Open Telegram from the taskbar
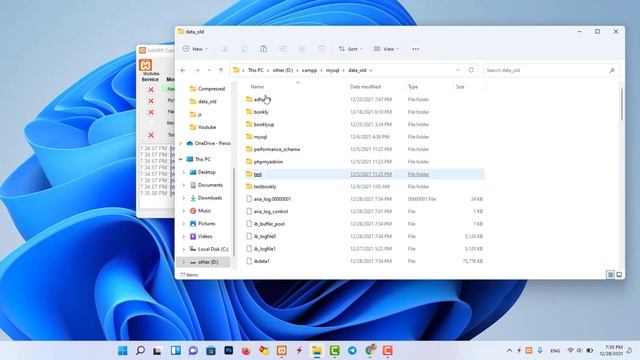Image resolution: width=640 pixels, height=360 pixels. [x=352, y=350]
